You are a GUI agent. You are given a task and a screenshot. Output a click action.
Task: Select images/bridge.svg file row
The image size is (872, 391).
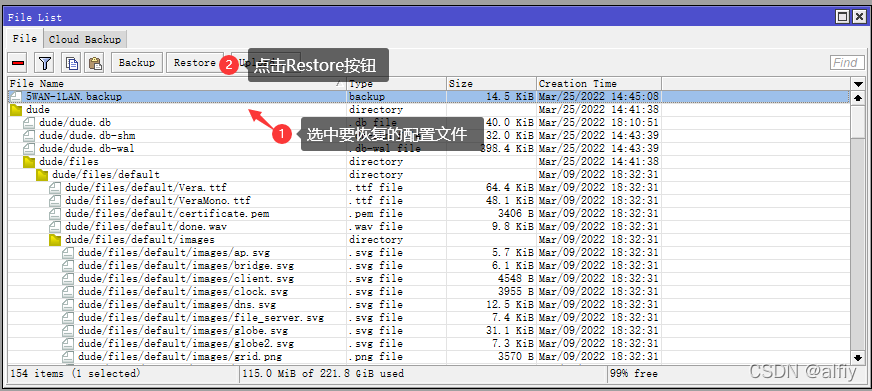pyautogui.click(x=429, y=266)
